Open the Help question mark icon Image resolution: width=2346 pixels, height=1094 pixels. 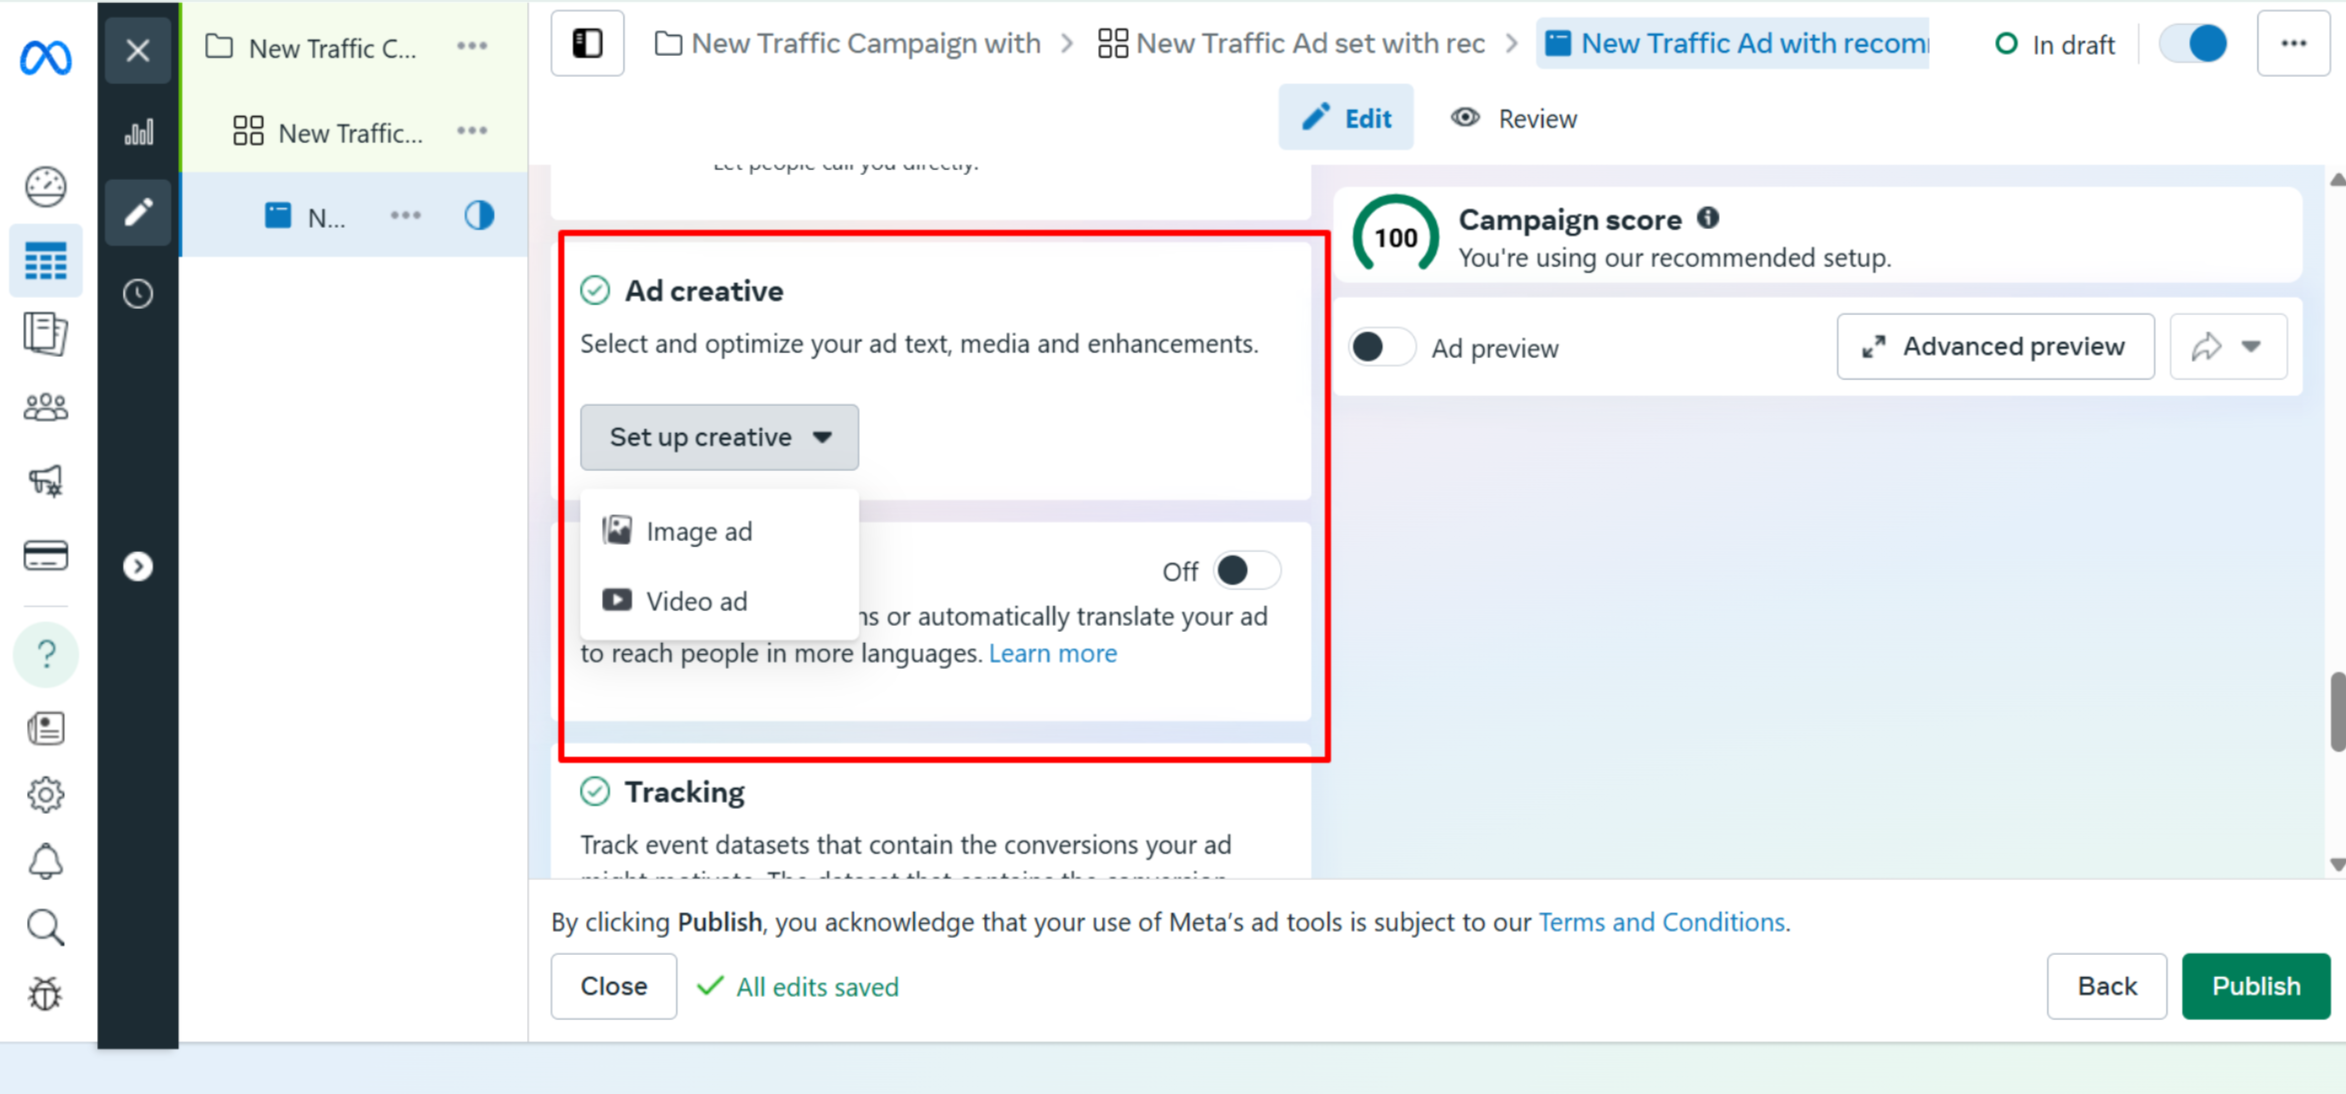click(x=46, y=655)
